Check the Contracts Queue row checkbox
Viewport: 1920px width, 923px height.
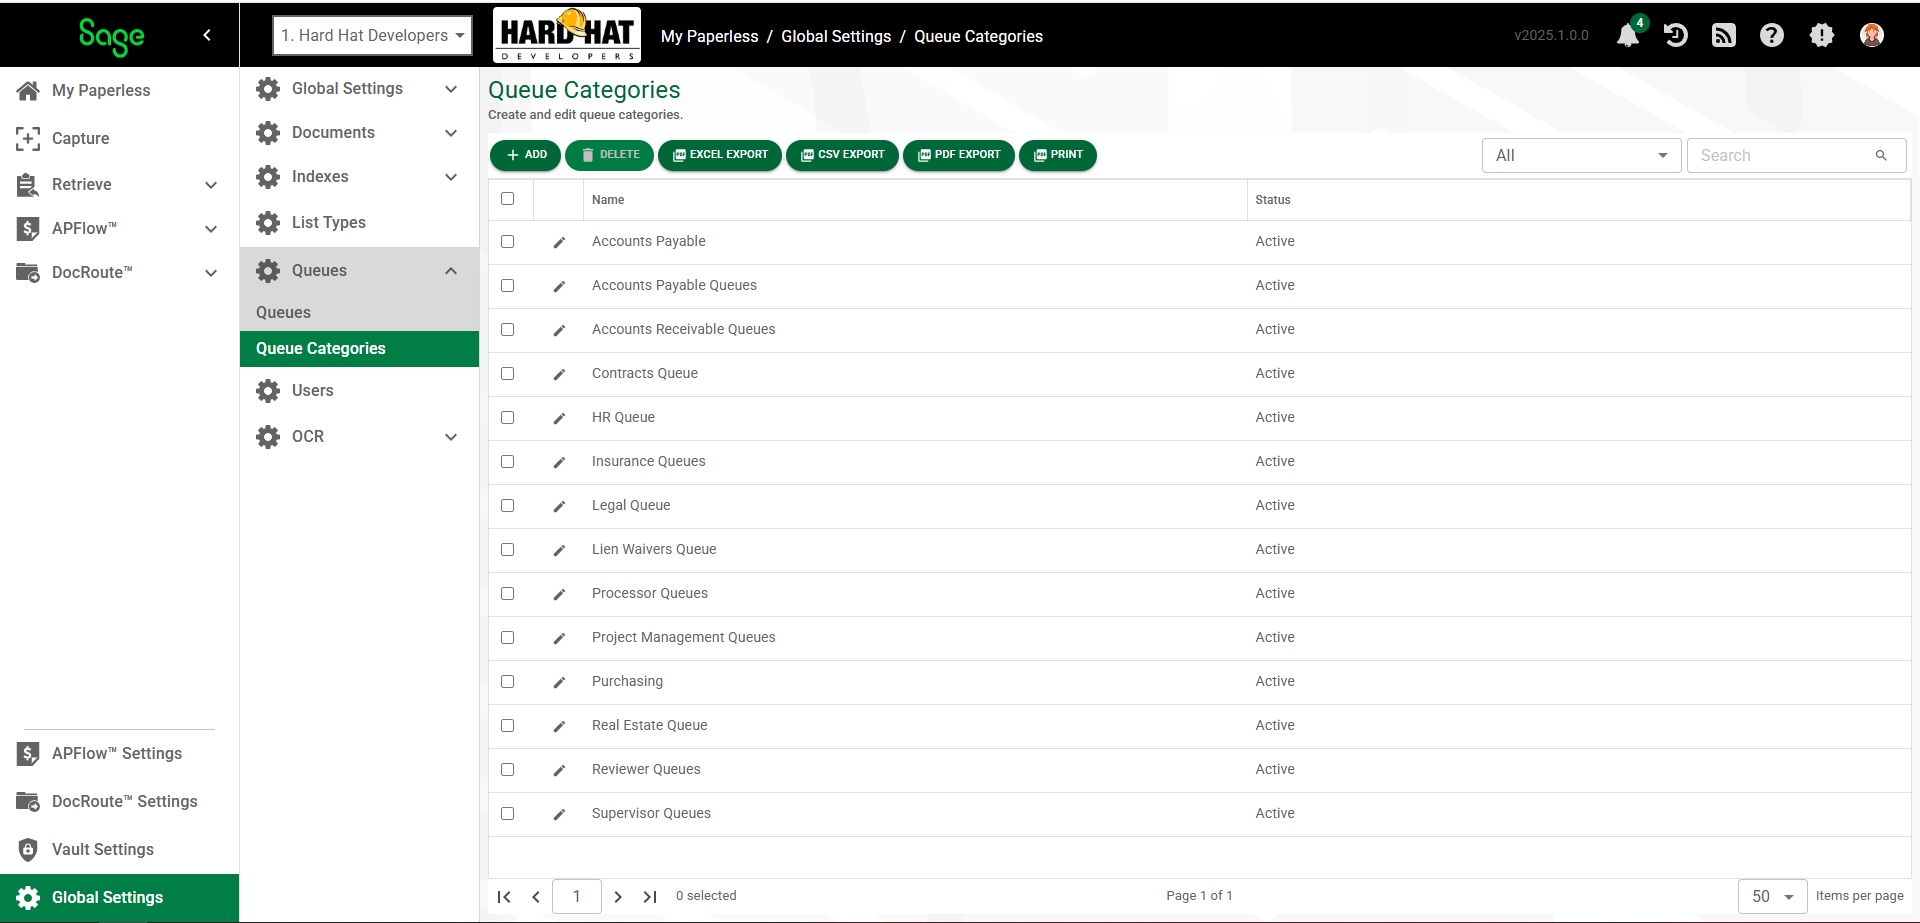coord(508,373)
